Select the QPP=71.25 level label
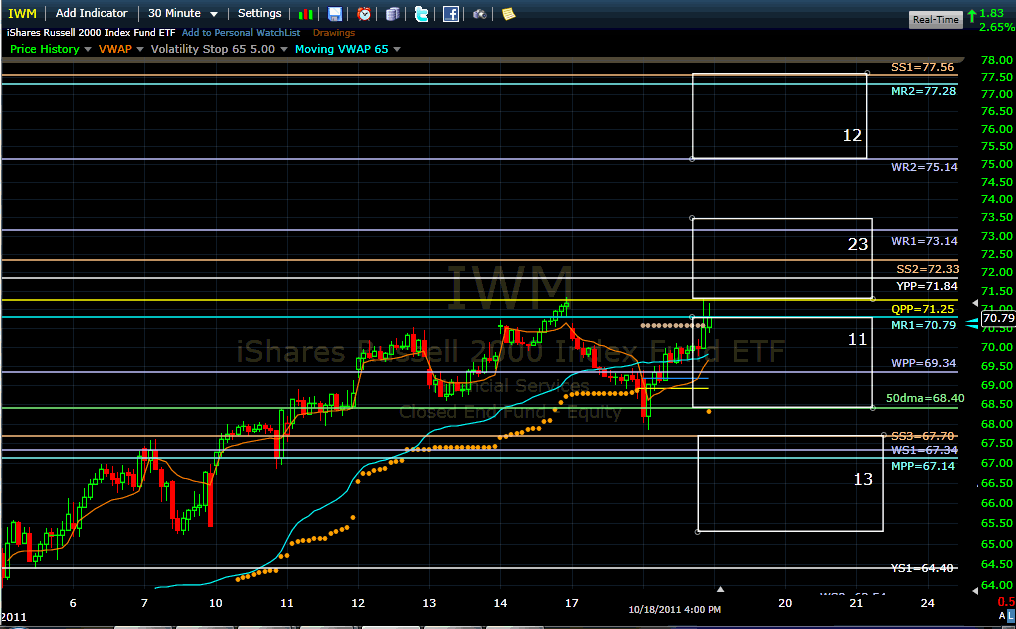This screenshot has width=1016, height=629. [x=923, y=310]
